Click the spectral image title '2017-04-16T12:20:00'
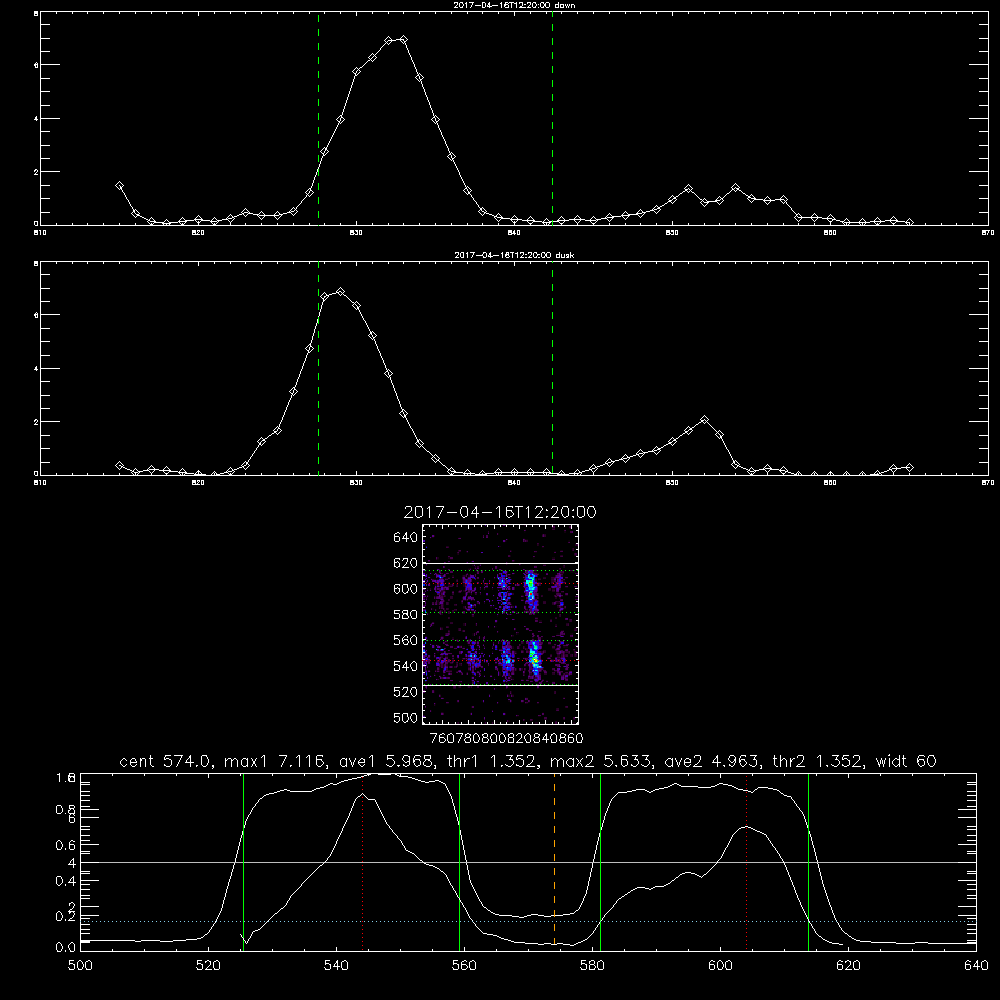Viewport: 1000px width, 1000px height. coord(500,512)
